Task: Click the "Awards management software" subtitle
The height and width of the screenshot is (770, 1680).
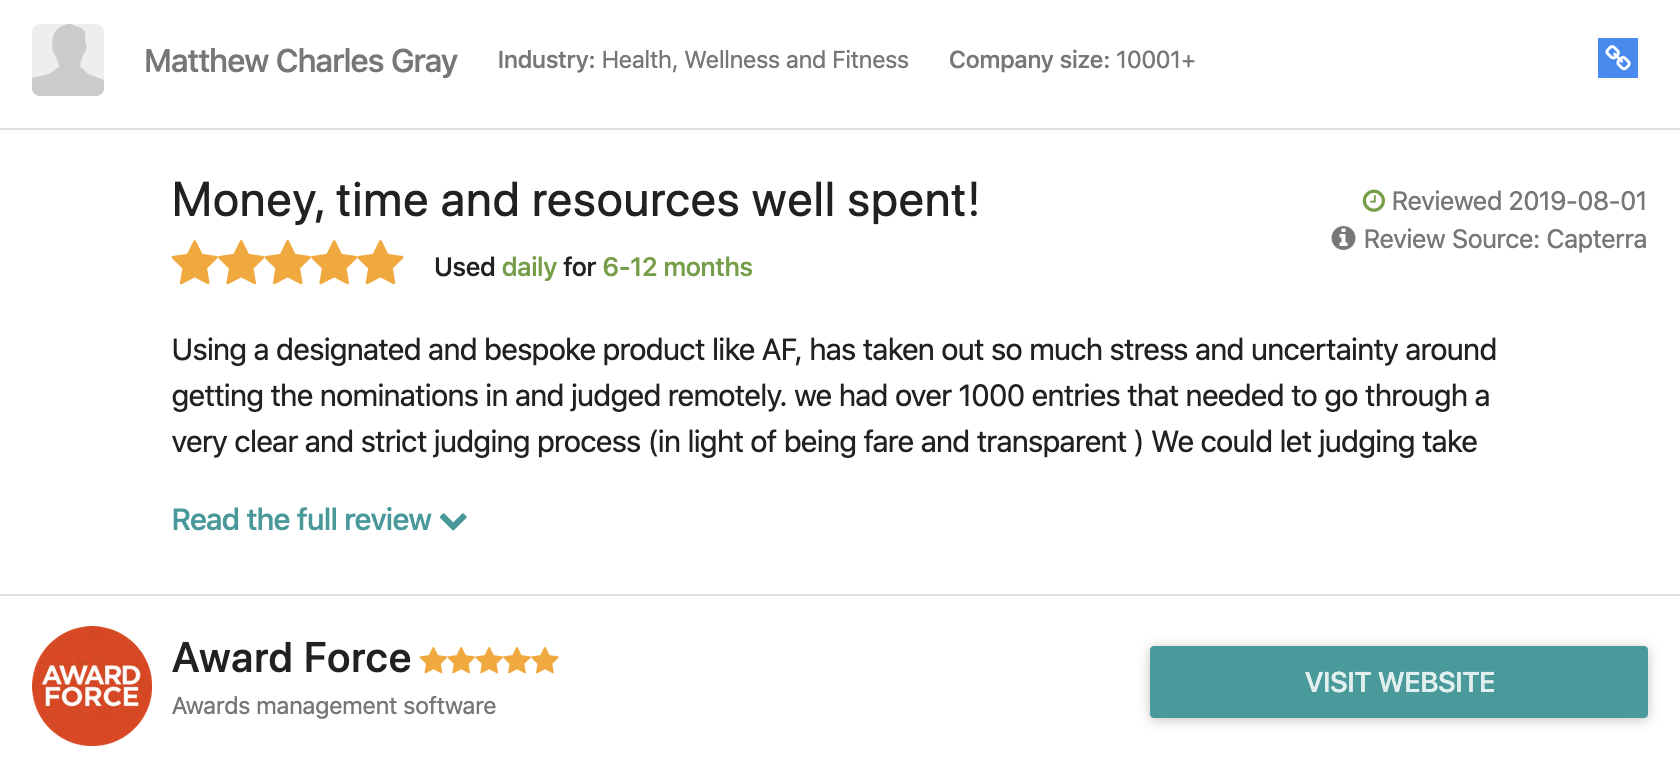Action: click(x=334, y=706)
